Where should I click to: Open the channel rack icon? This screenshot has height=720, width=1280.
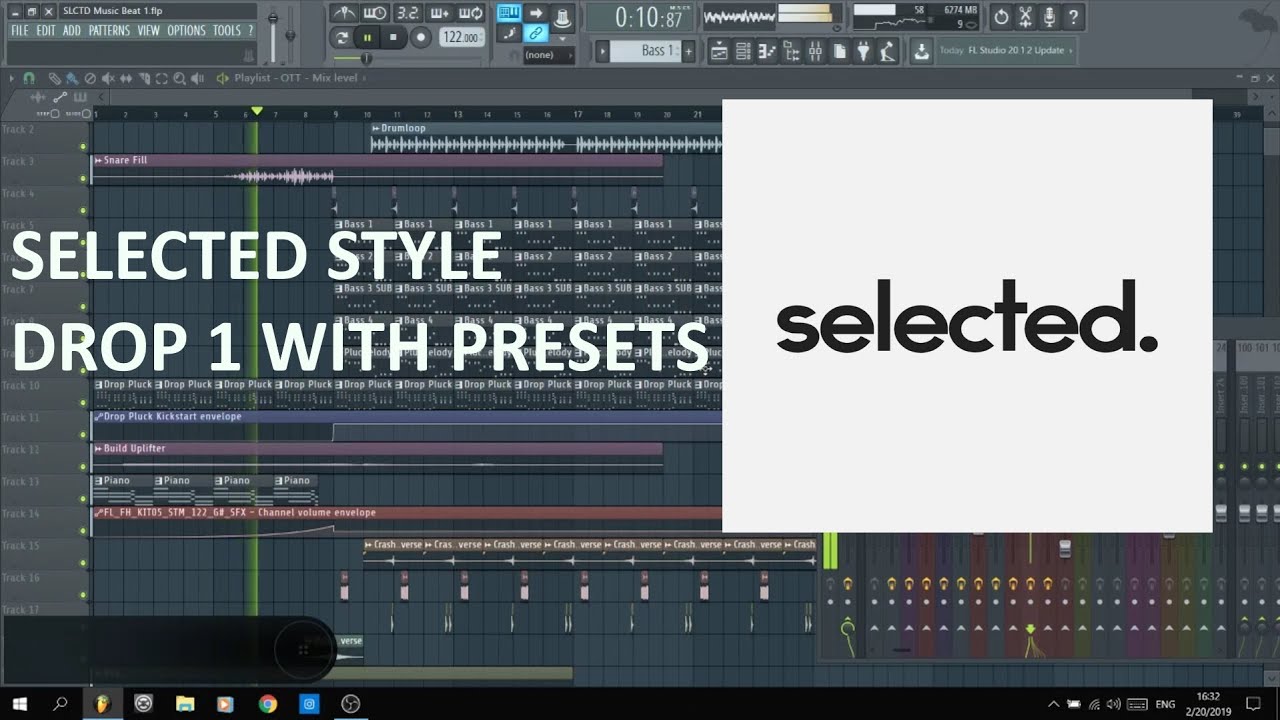tap(743, 51)
